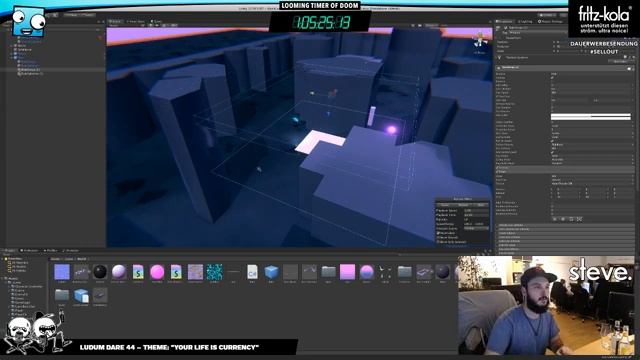
Task: Click the Favorites star in Project panel
Action: coord(6,259)
